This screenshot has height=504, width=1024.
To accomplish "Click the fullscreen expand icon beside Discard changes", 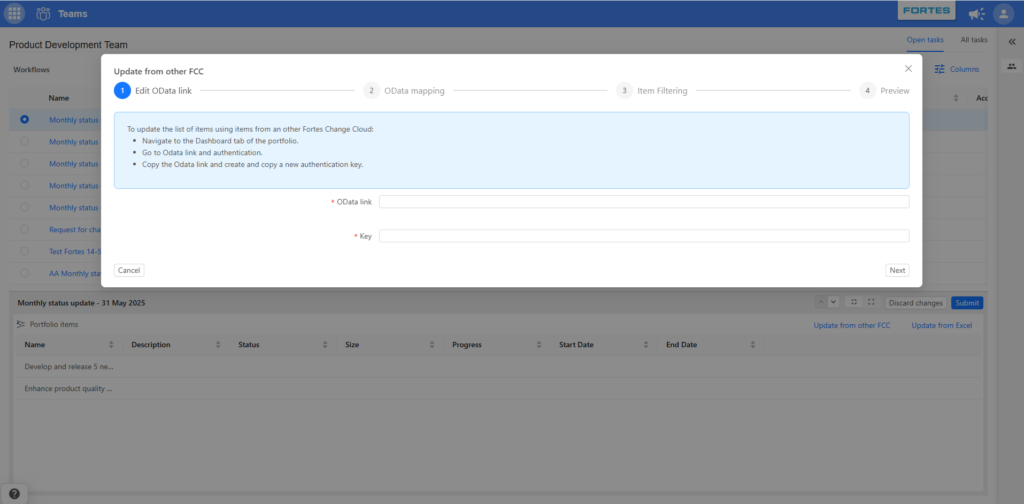I will pos(871,302).
